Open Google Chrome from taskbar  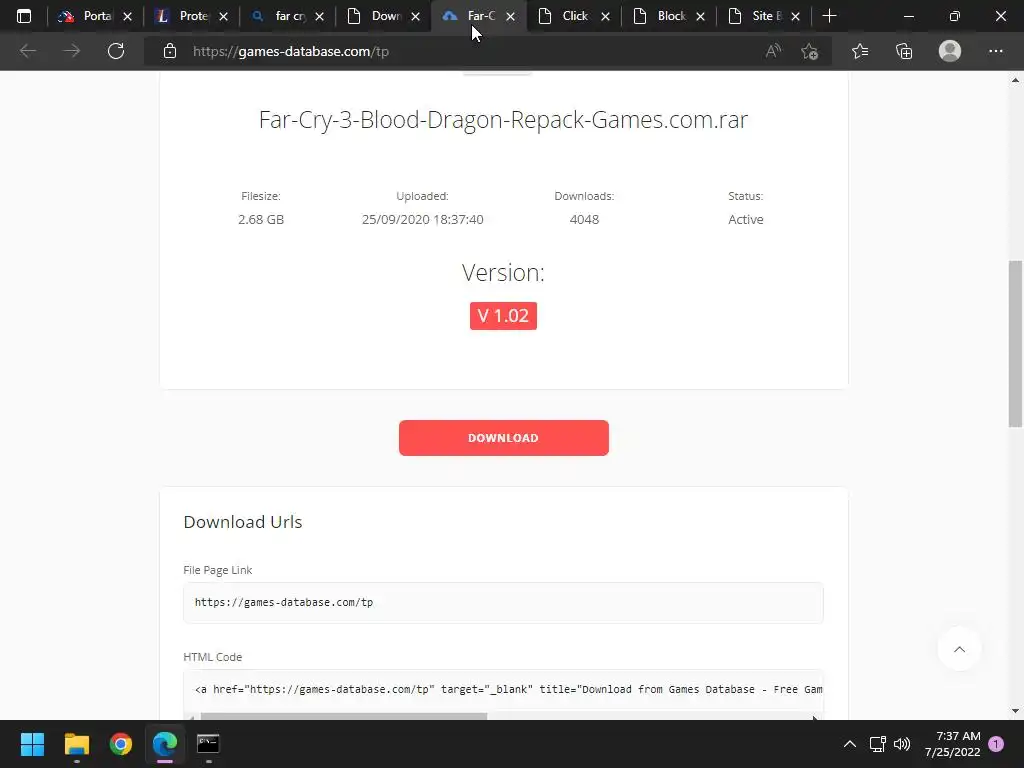120,744
